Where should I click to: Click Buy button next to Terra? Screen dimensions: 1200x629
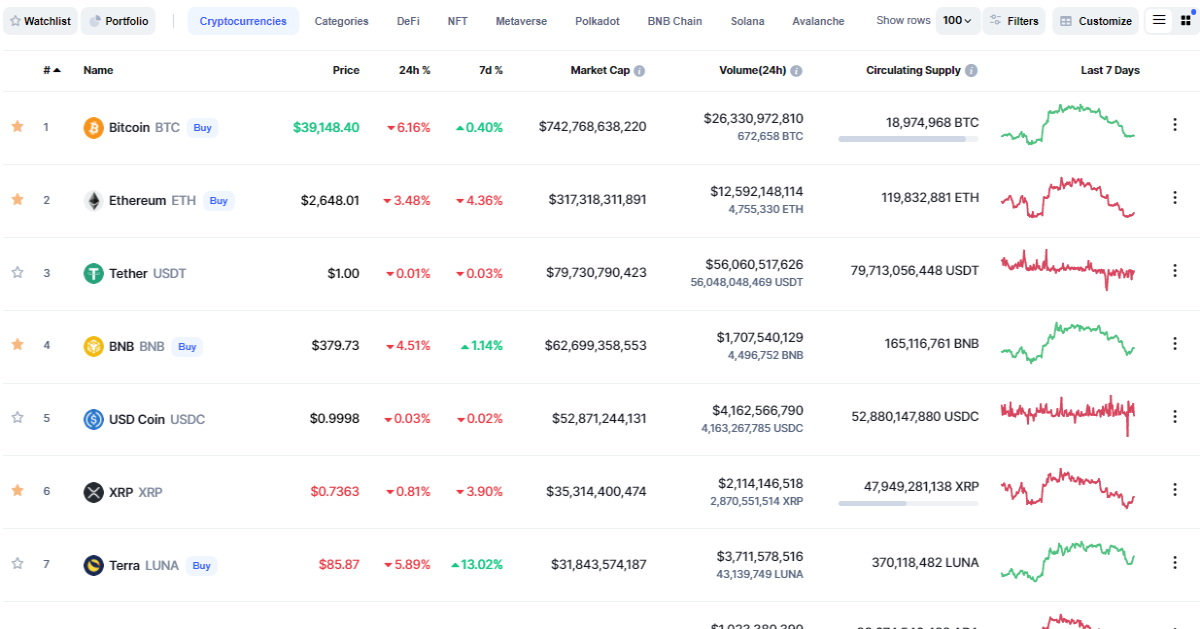pyautogui.click(x=202, y=565)
